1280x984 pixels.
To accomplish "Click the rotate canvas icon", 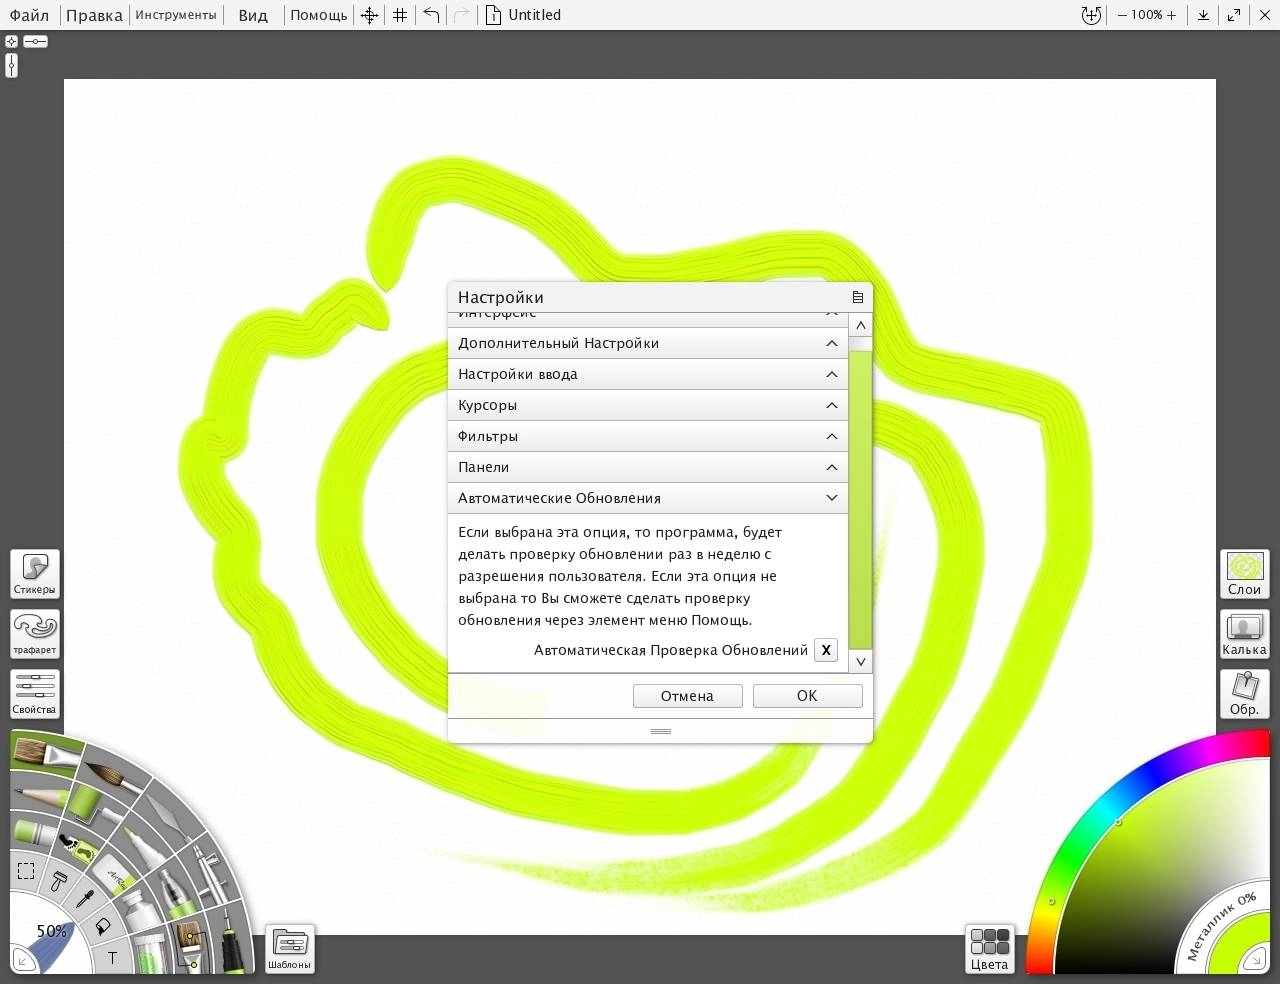I will click(x=1091, y=15).
